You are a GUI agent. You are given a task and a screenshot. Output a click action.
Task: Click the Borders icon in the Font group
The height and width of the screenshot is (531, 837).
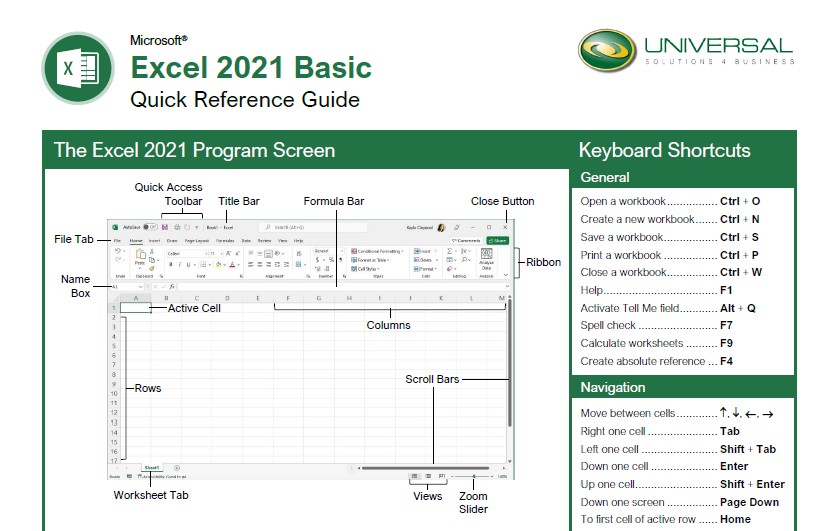[203, 265]
